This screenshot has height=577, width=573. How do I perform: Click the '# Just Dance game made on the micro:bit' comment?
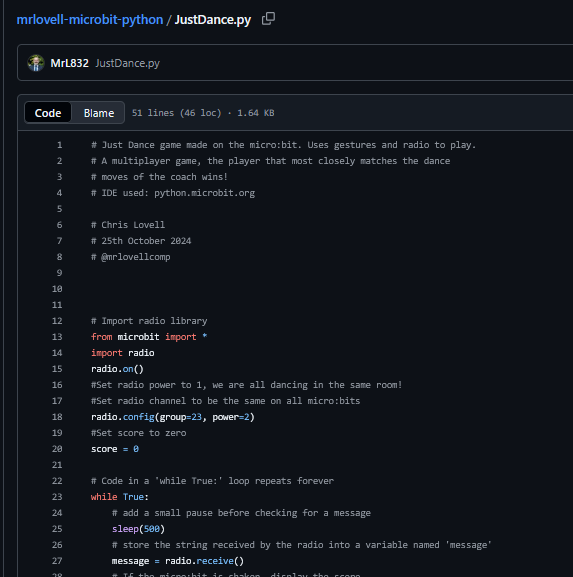[x=283, y=145]
